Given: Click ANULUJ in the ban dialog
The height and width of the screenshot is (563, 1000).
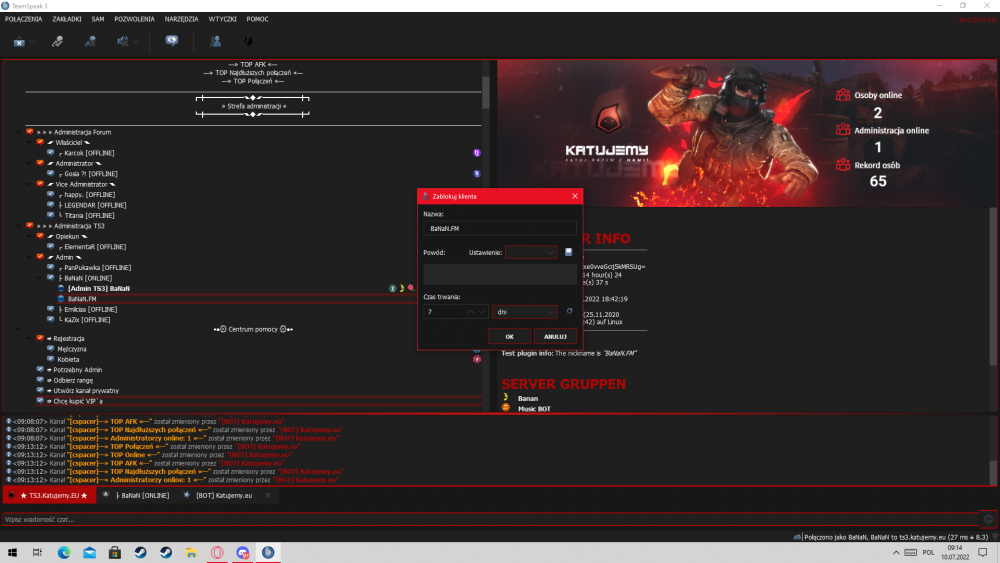Looking at the screenshot, I should click(x=555, y=336).
